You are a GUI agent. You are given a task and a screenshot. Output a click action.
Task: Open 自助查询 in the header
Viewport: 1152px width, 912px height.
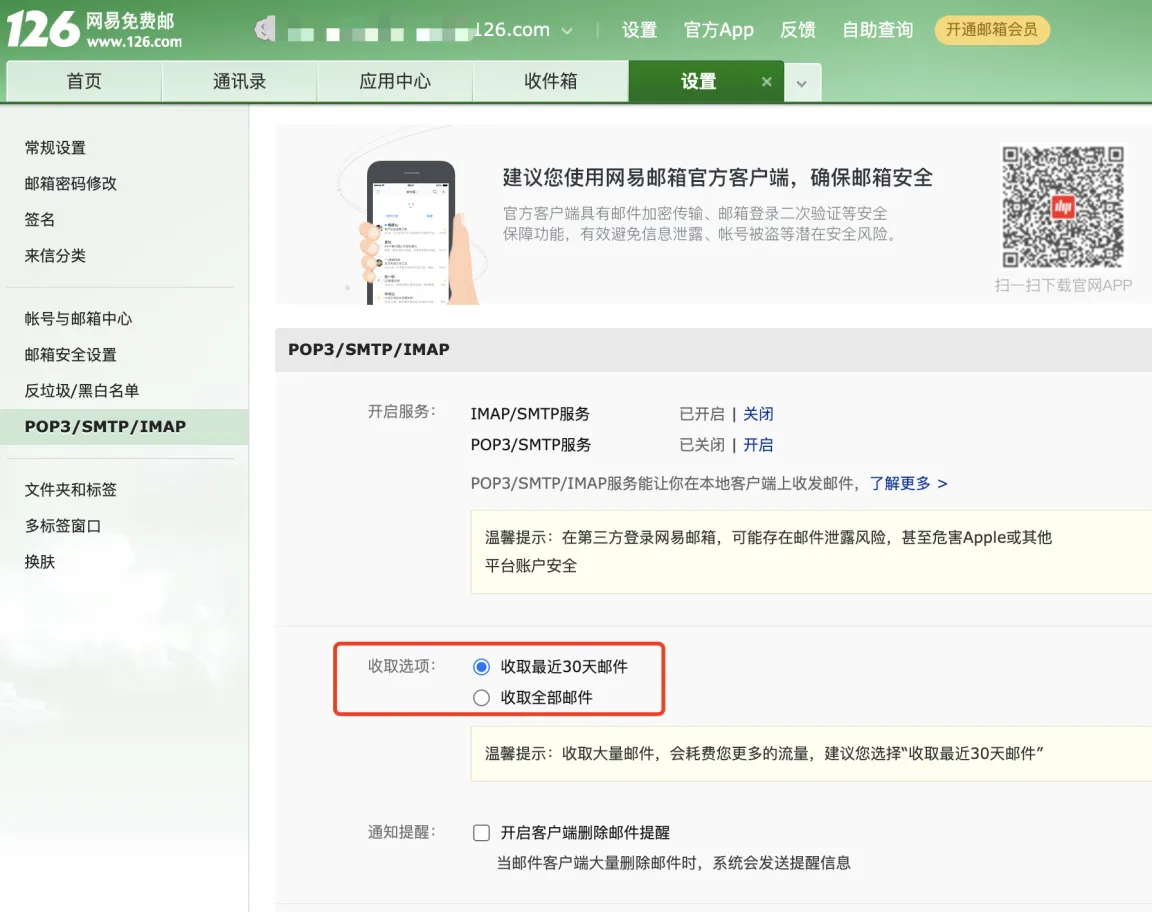(877, 30)
